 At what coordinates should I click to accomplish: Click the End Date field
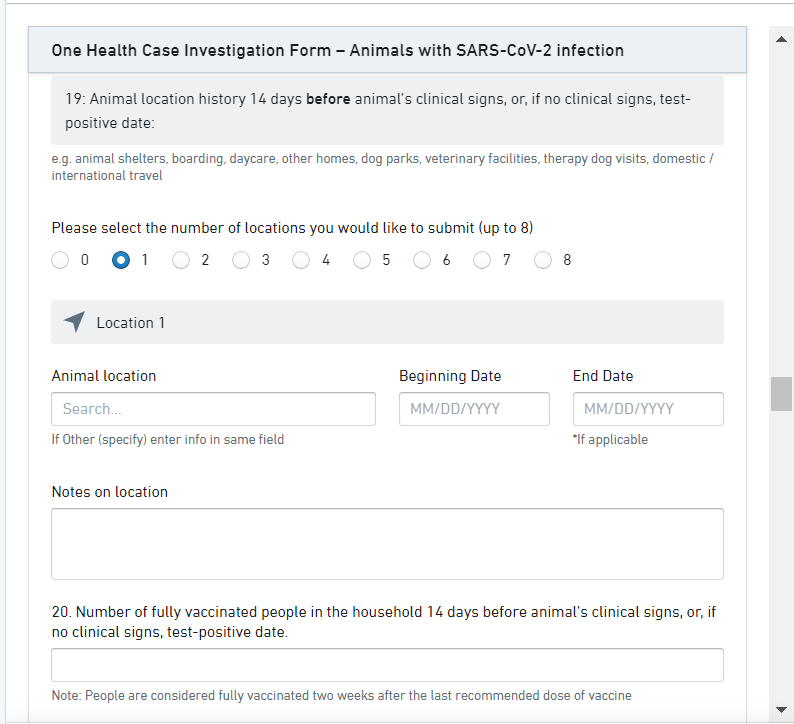(x=648, y=409)
